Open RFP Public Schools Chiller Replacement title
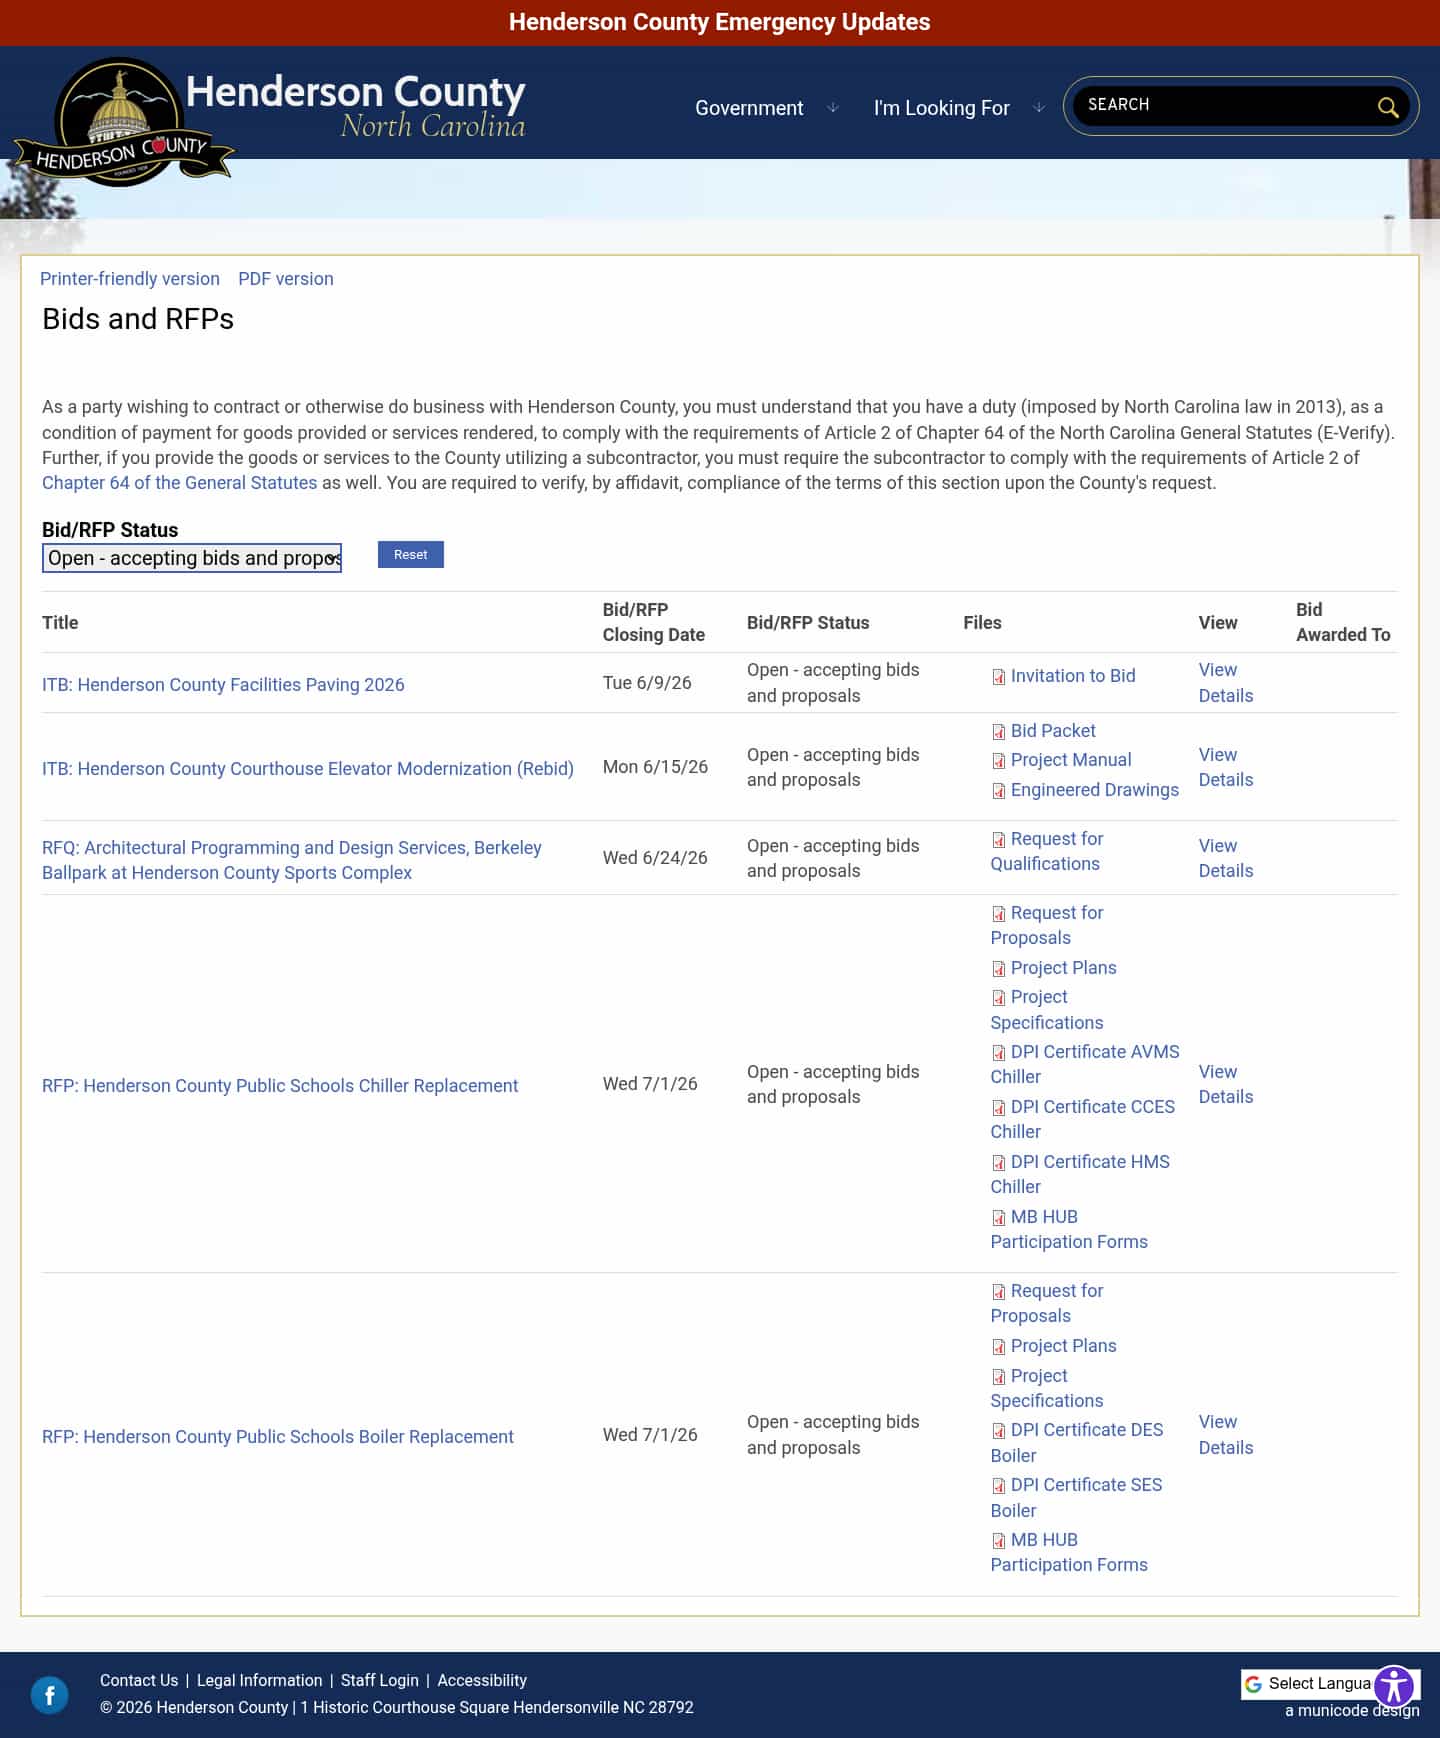The height and width of the screenshot is (1738, 1440). [x=280, y=1086]
